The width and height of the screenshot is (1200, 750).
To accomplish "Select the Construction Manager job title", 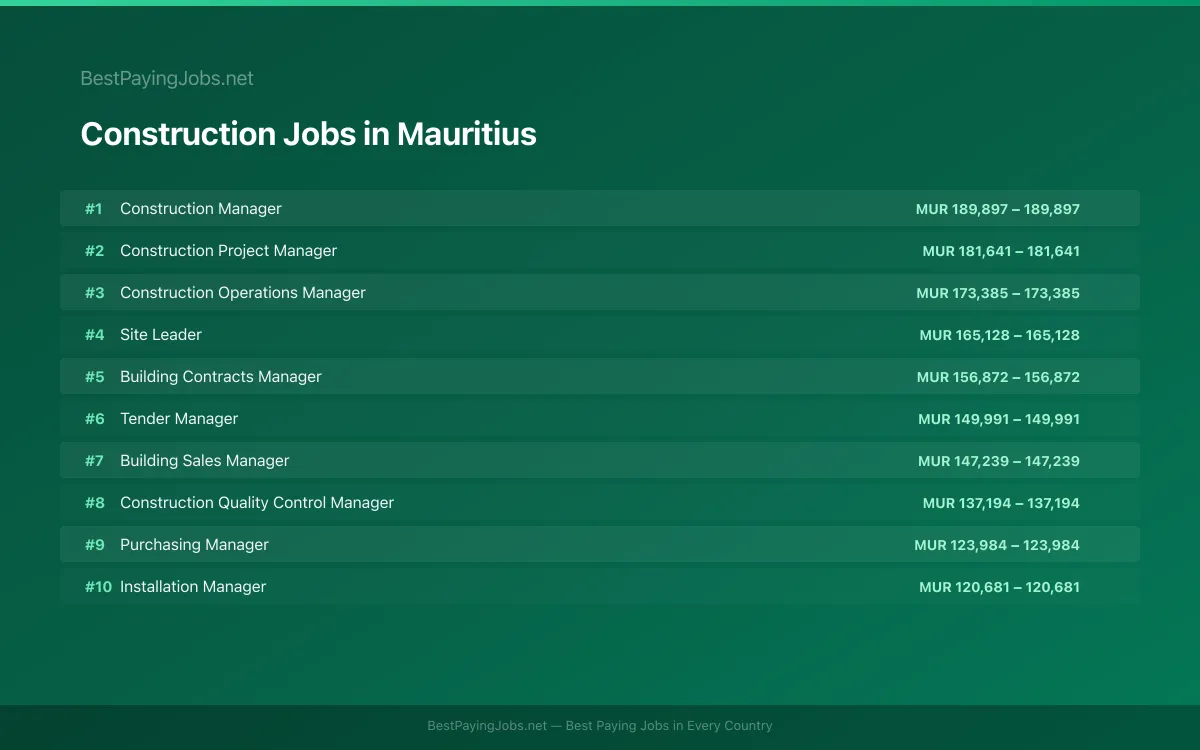I will click(201, 209).
